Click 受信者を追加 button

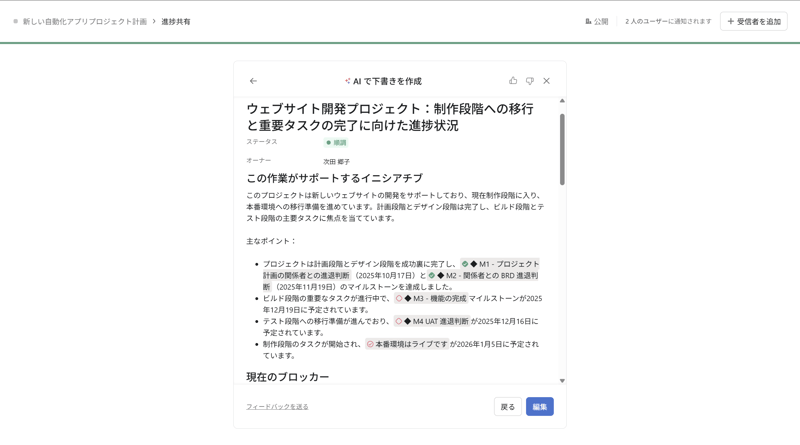[x=754, y=21]
